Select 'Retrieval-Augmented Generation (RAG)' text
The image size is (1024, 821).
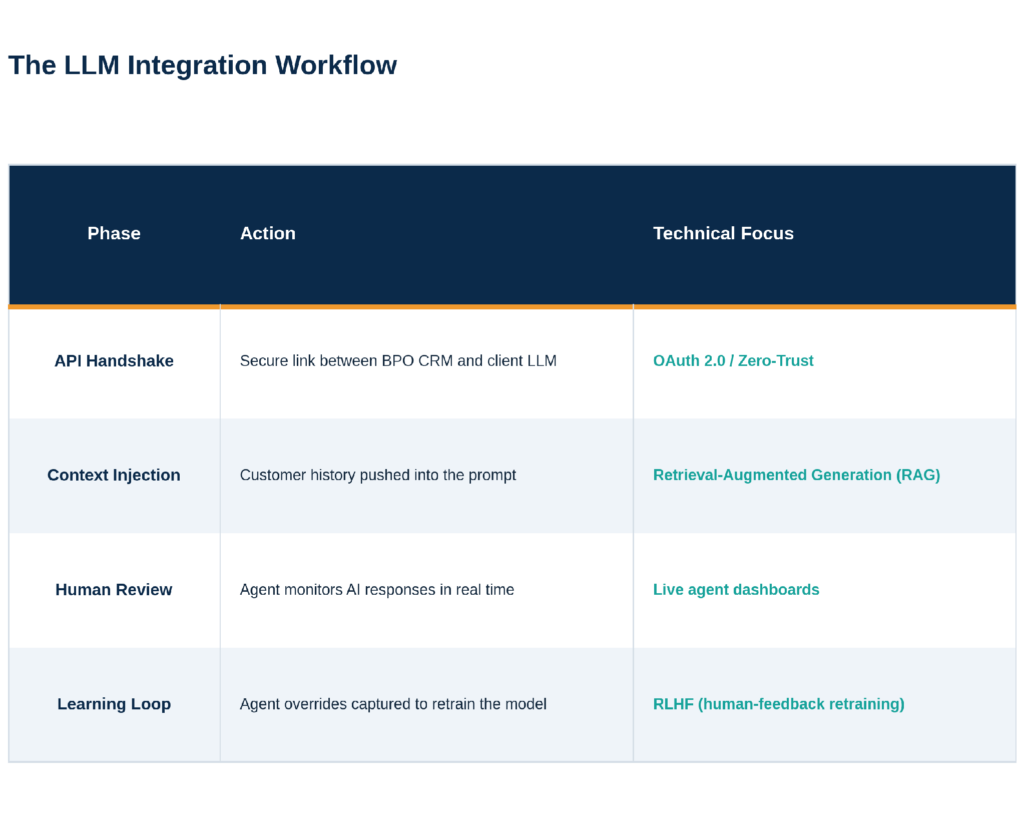coord(797,475)
